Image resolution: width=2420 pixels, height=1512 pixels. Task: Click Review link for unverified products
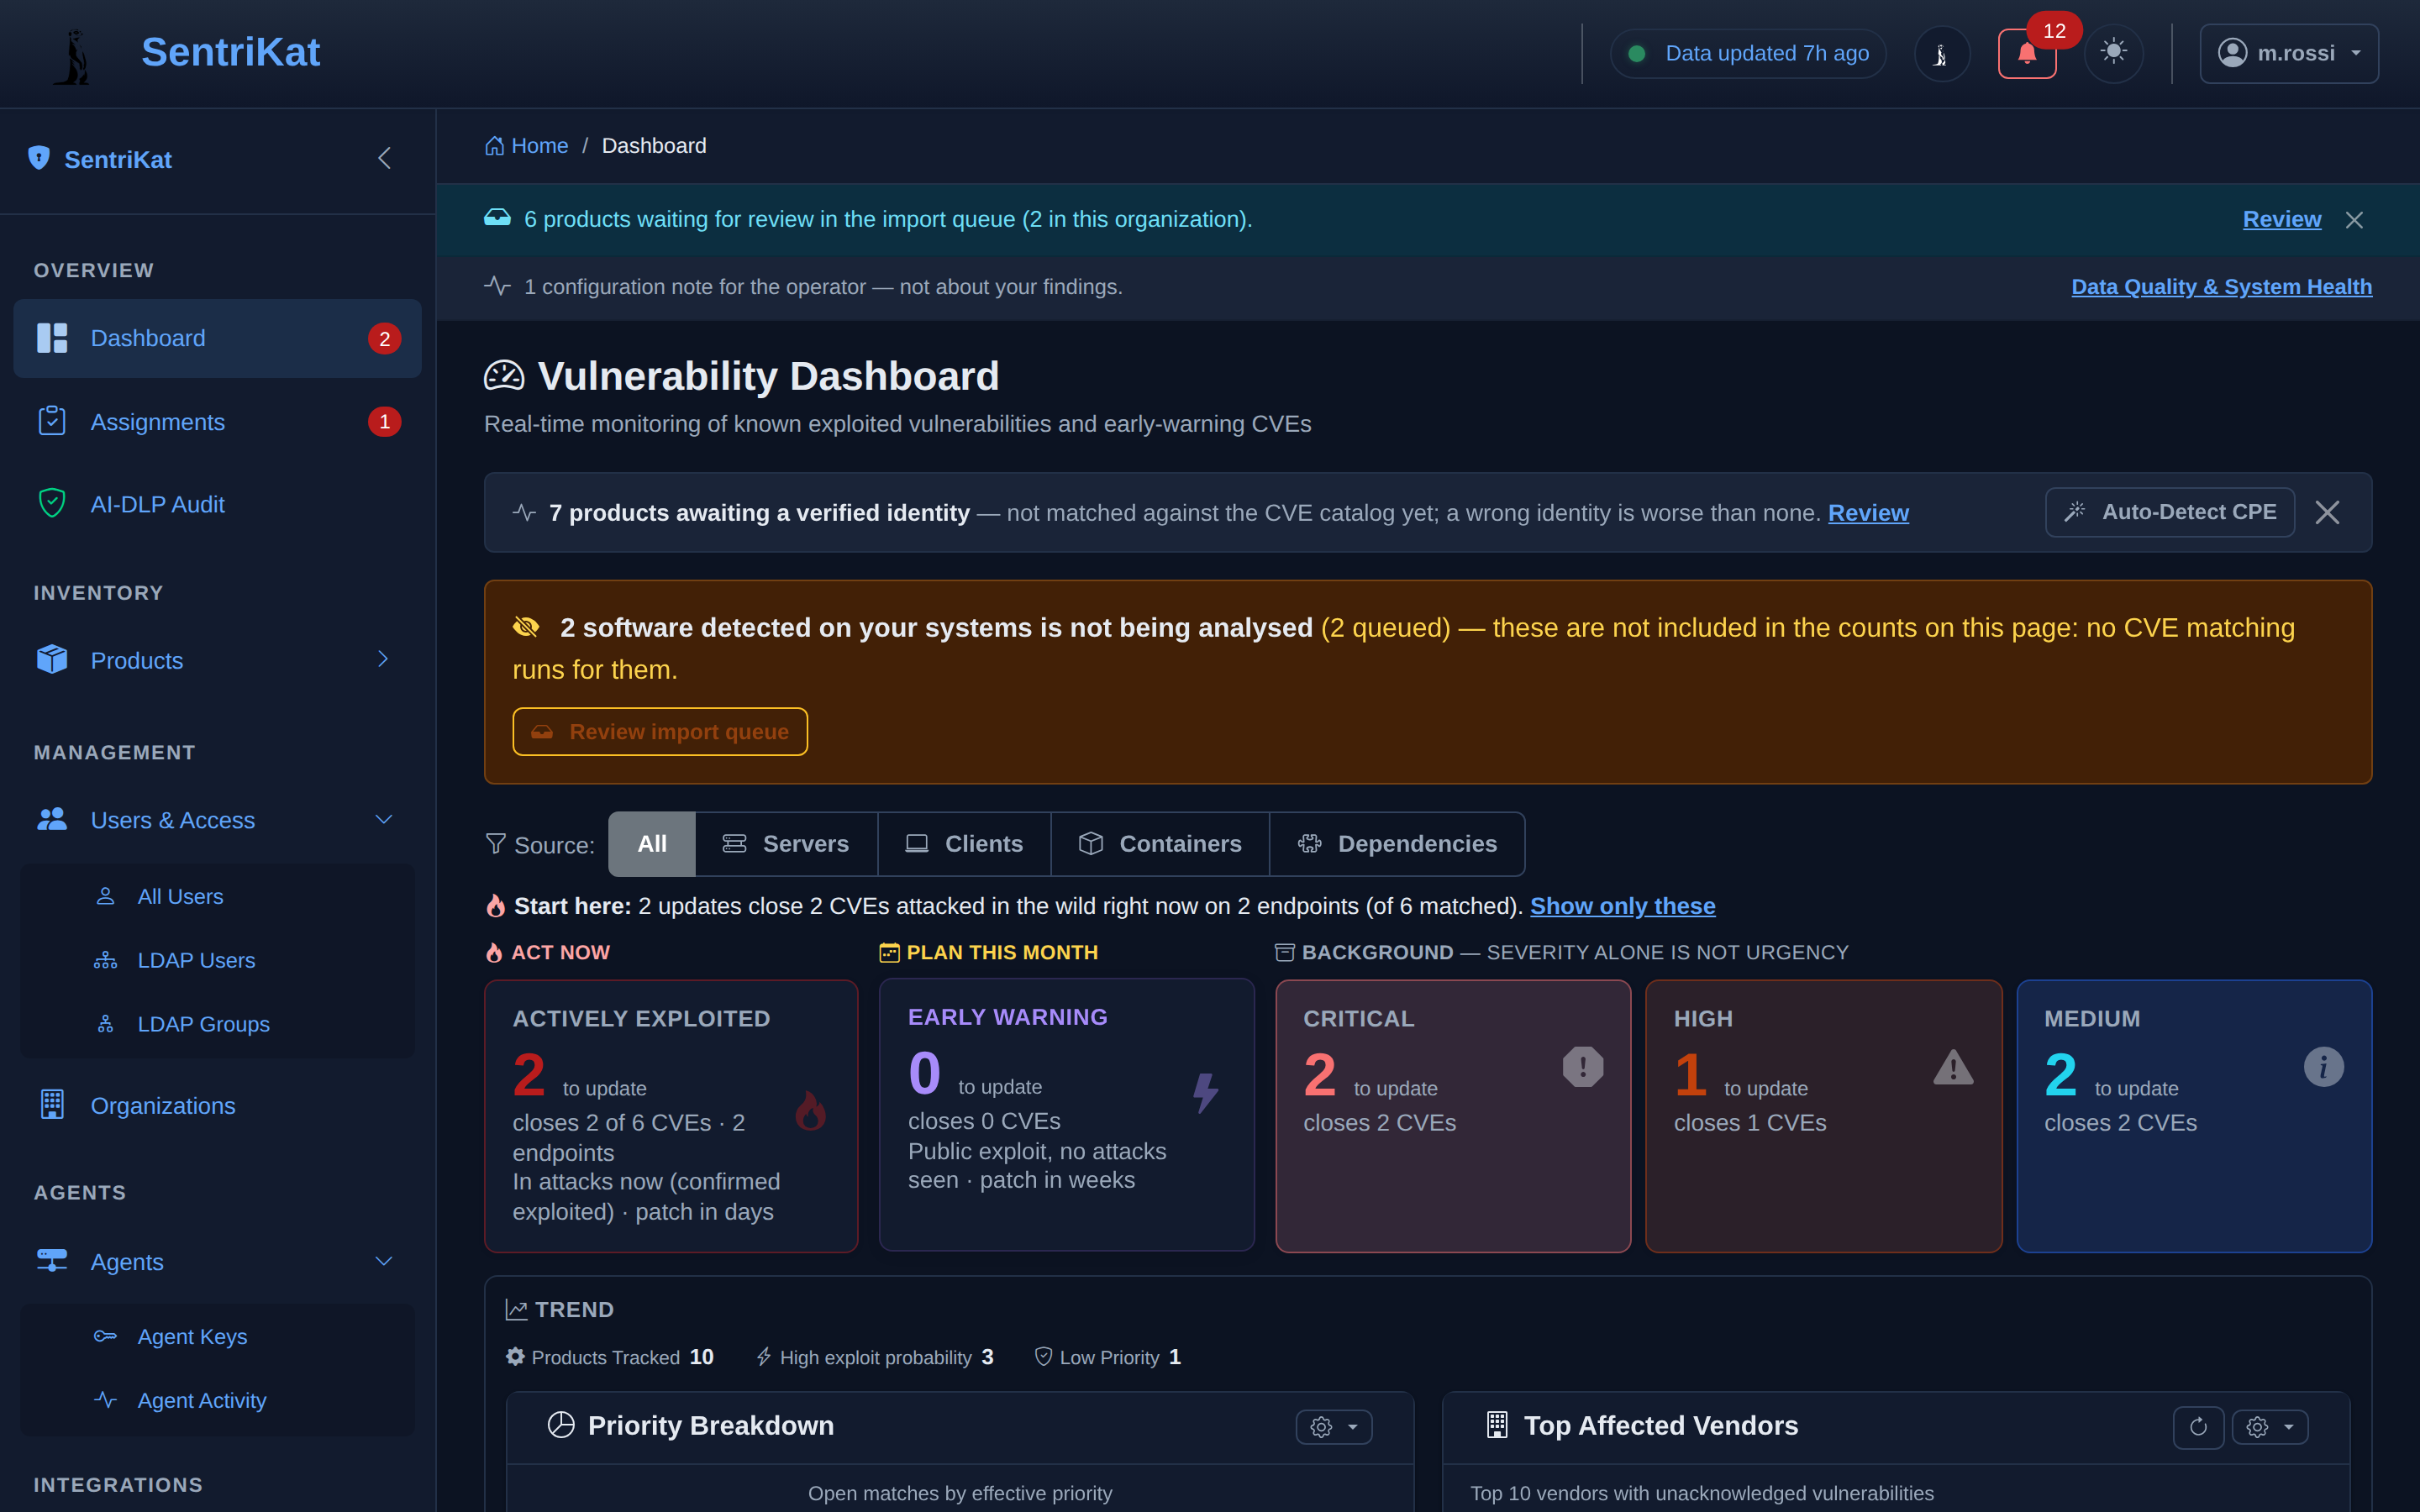point(1868,513)
